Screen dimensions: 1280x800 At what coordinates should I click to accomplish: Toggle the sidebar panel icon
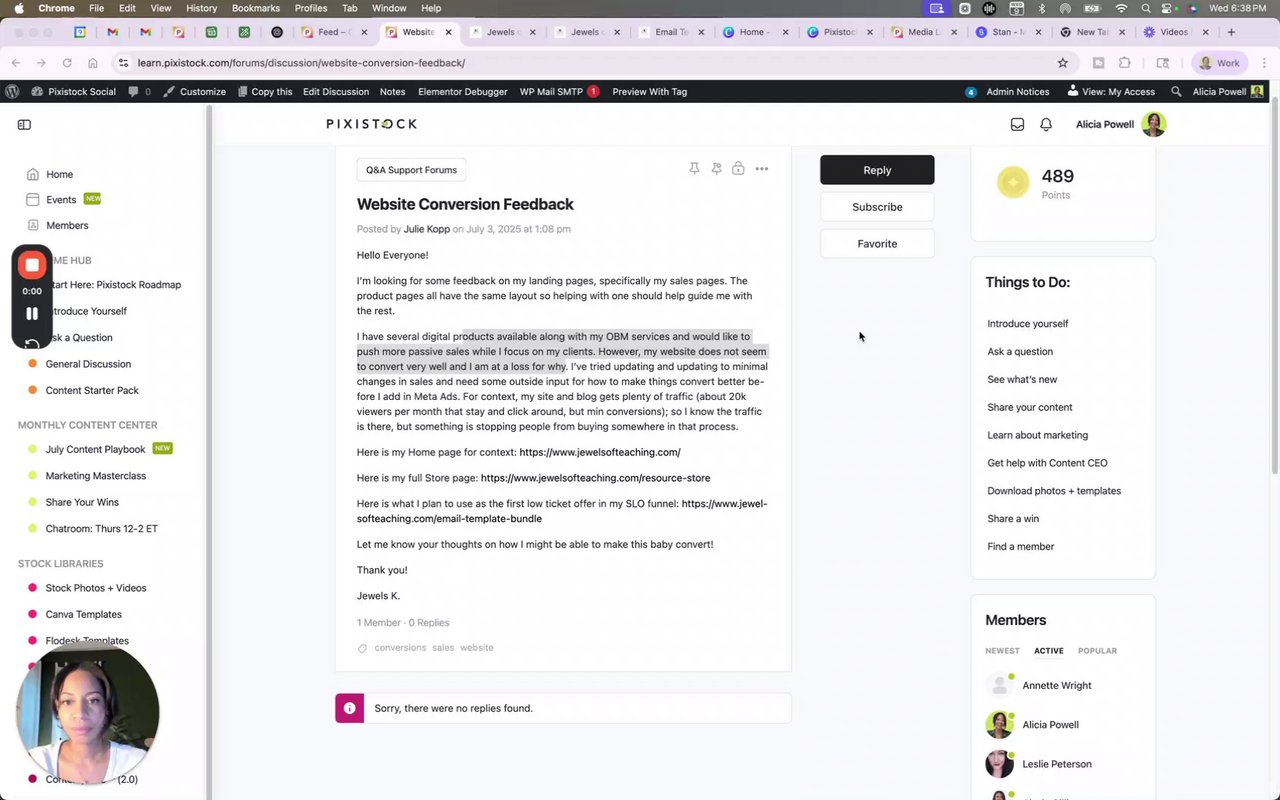(x=24, y=125)
